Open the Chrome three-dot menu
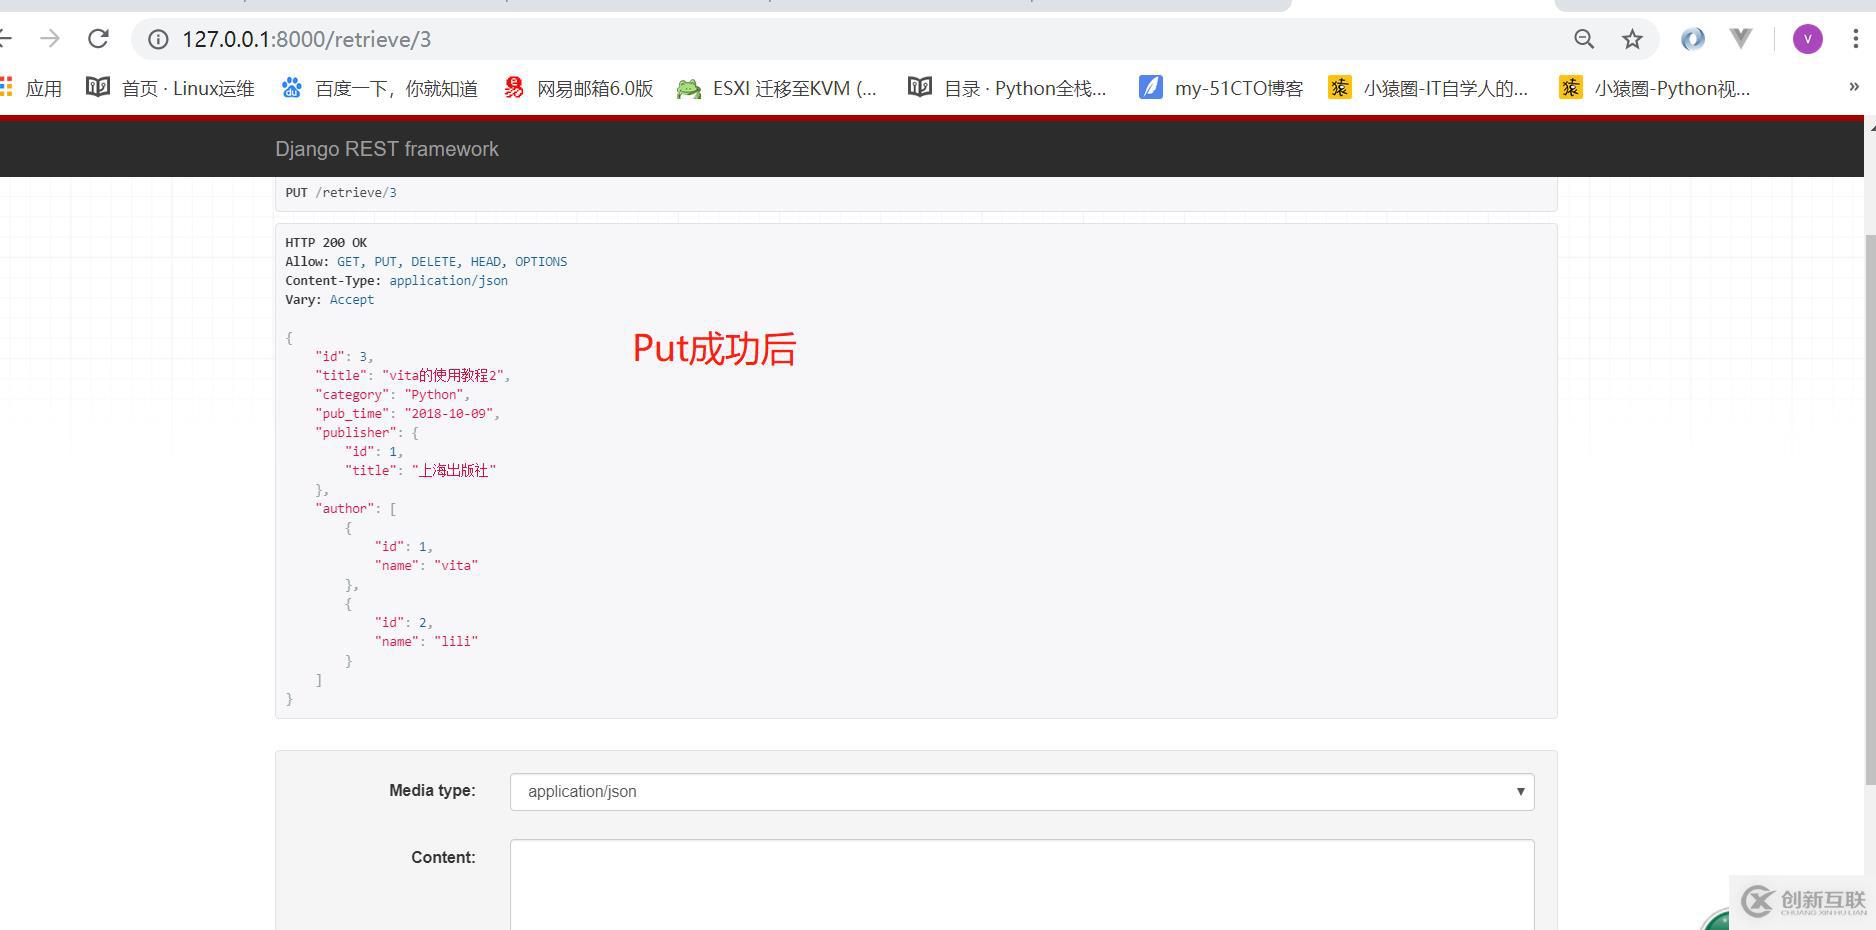This screenshot has height=930, width=1876. [1856, 39]
